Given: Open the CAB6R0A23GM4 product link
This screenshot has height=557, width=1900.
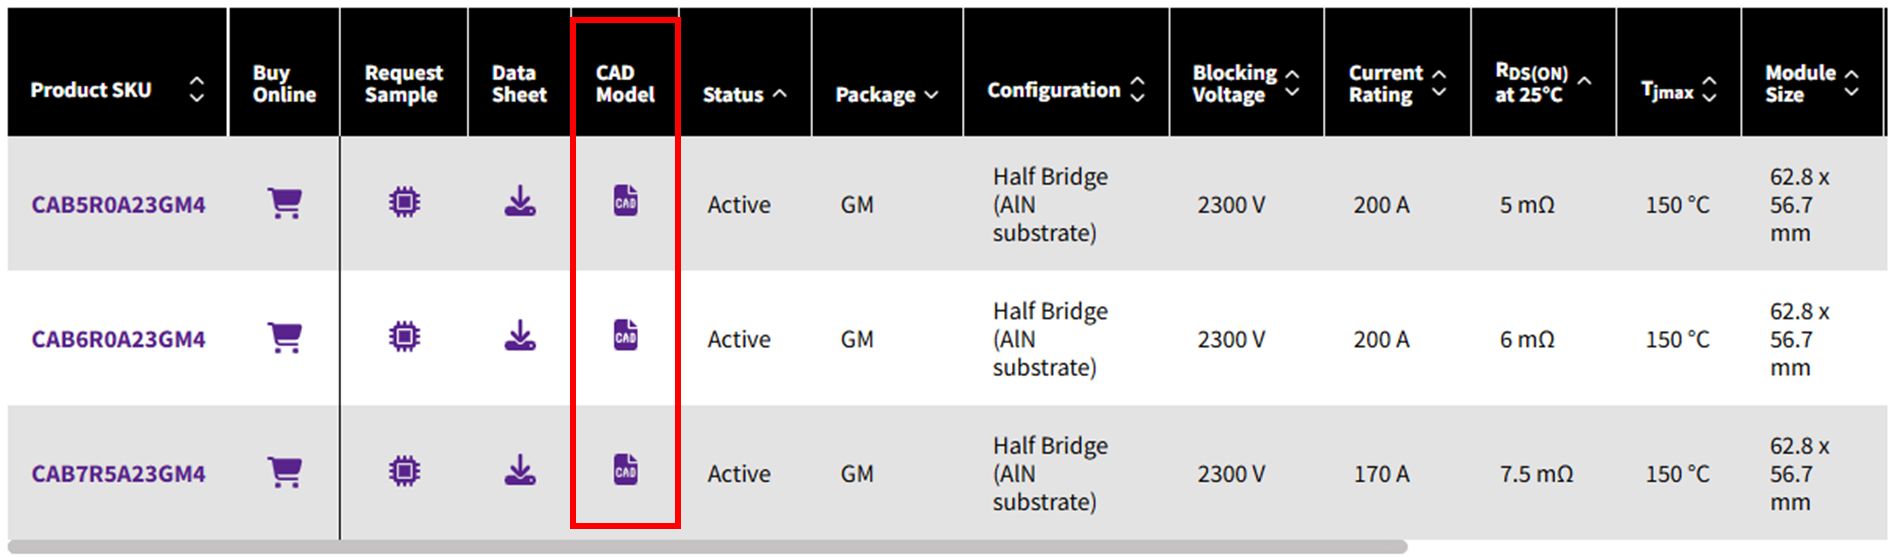Looking at the screenshot, I should coord(118,339).
